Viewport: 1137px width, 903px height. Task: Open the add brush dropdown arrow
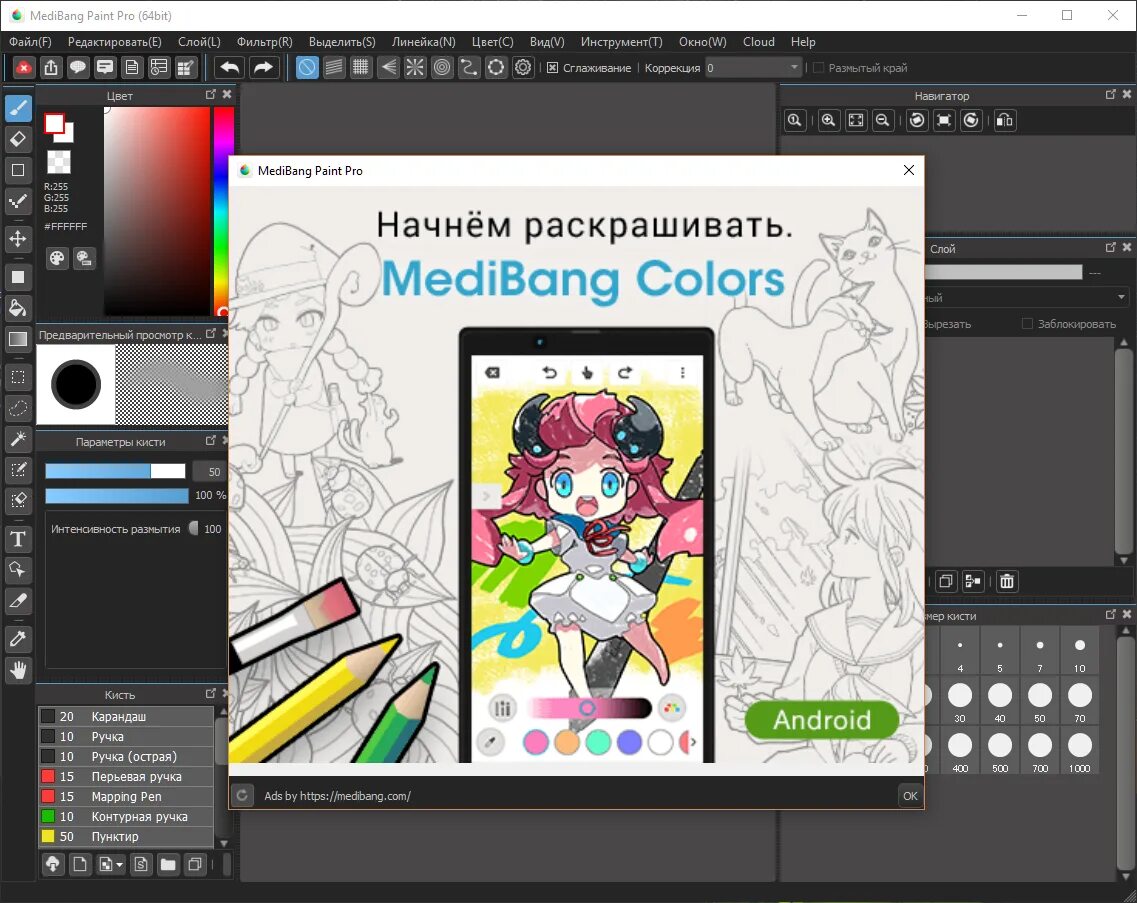[x=120, y=865]
